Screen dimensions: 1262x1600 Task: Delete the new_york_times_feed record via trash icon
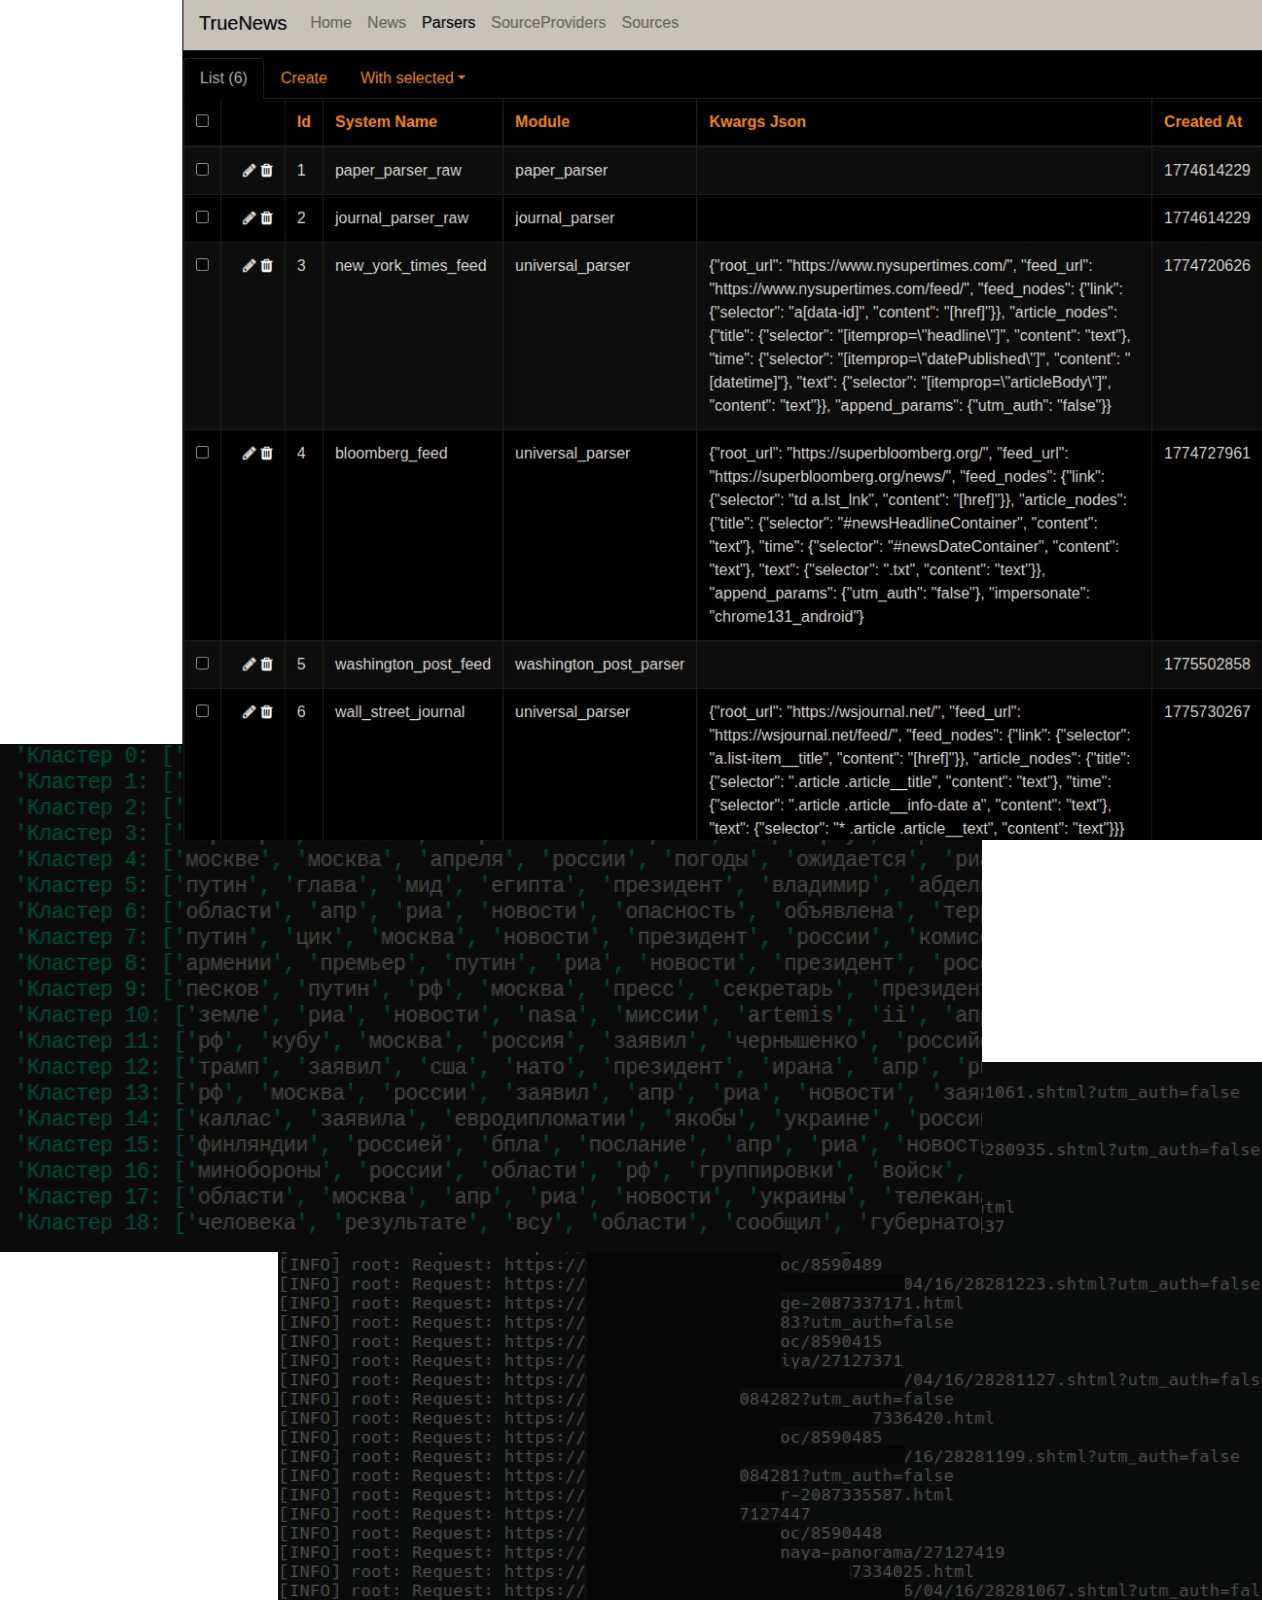[266, 266]
